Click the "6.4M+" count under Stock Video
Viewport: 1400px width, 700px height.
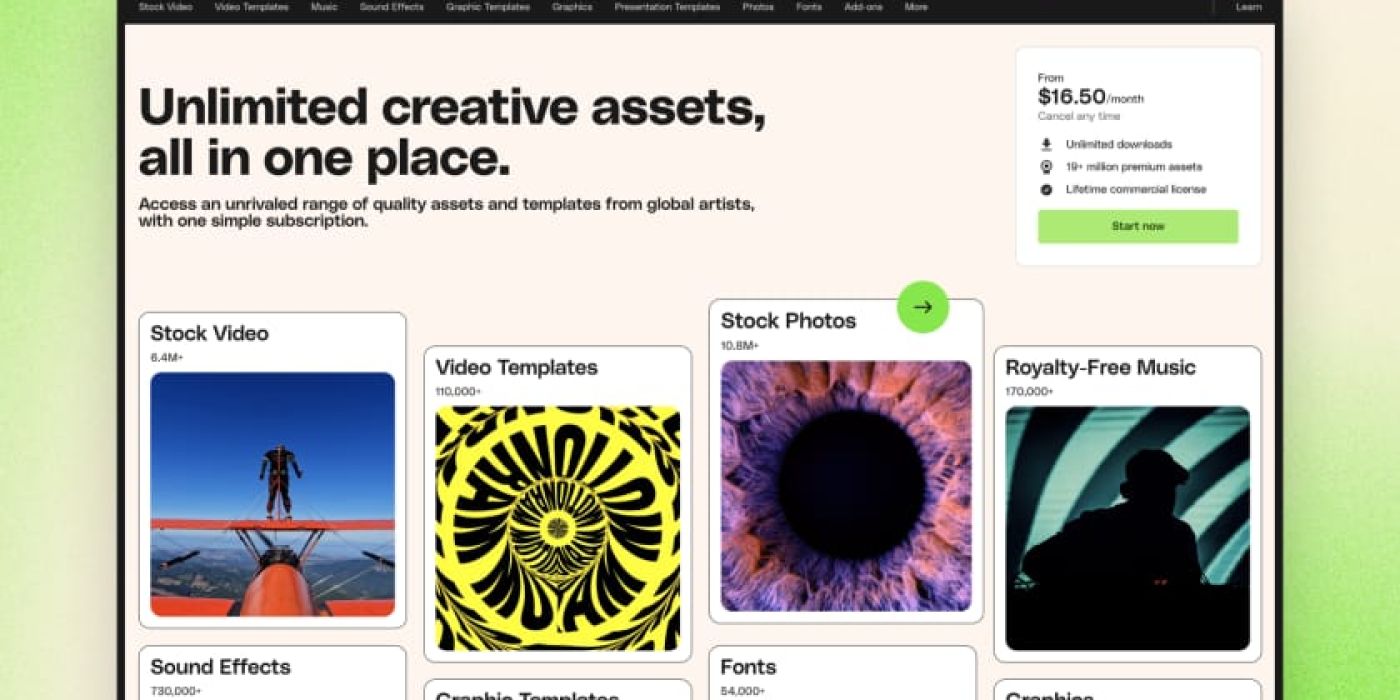167,357
